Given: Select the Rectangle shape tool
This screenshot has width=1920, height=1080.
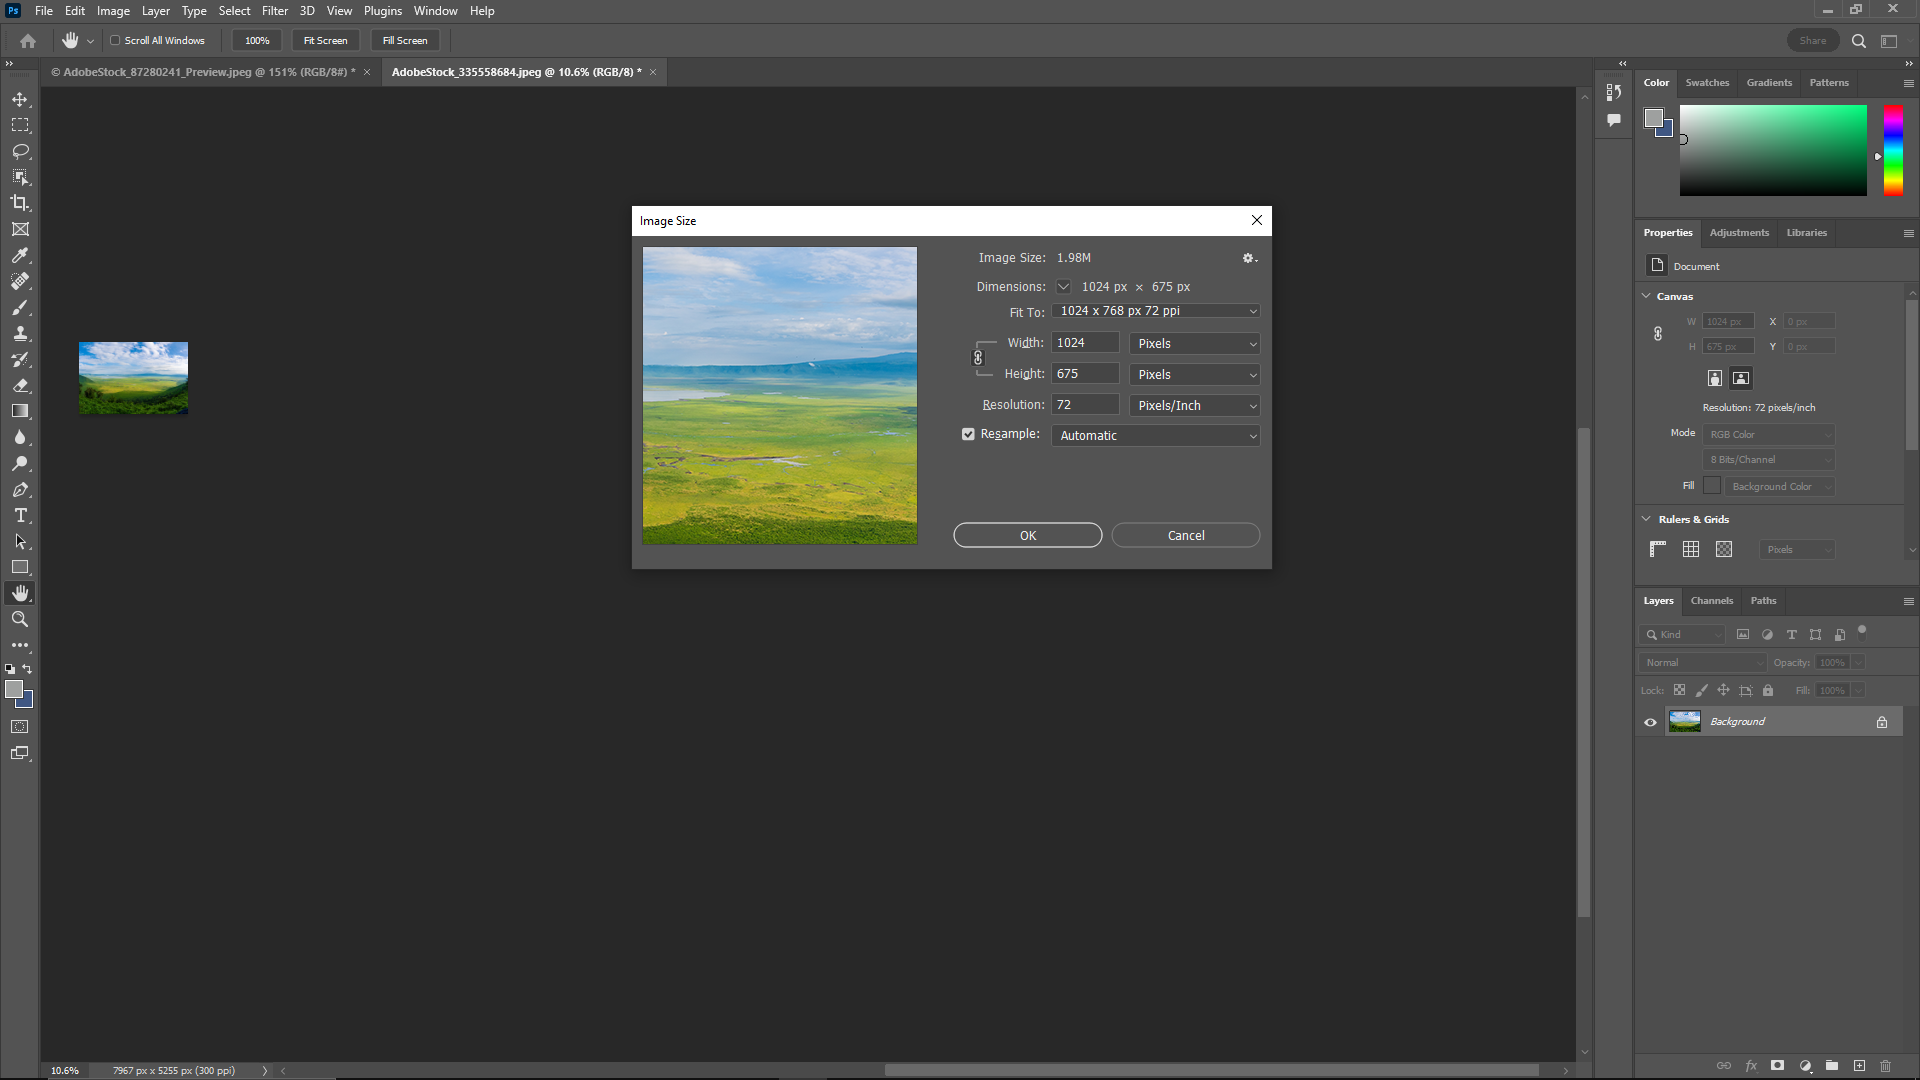Looking at the screenshot, I should pyautogui.click(x=20, y=567).
